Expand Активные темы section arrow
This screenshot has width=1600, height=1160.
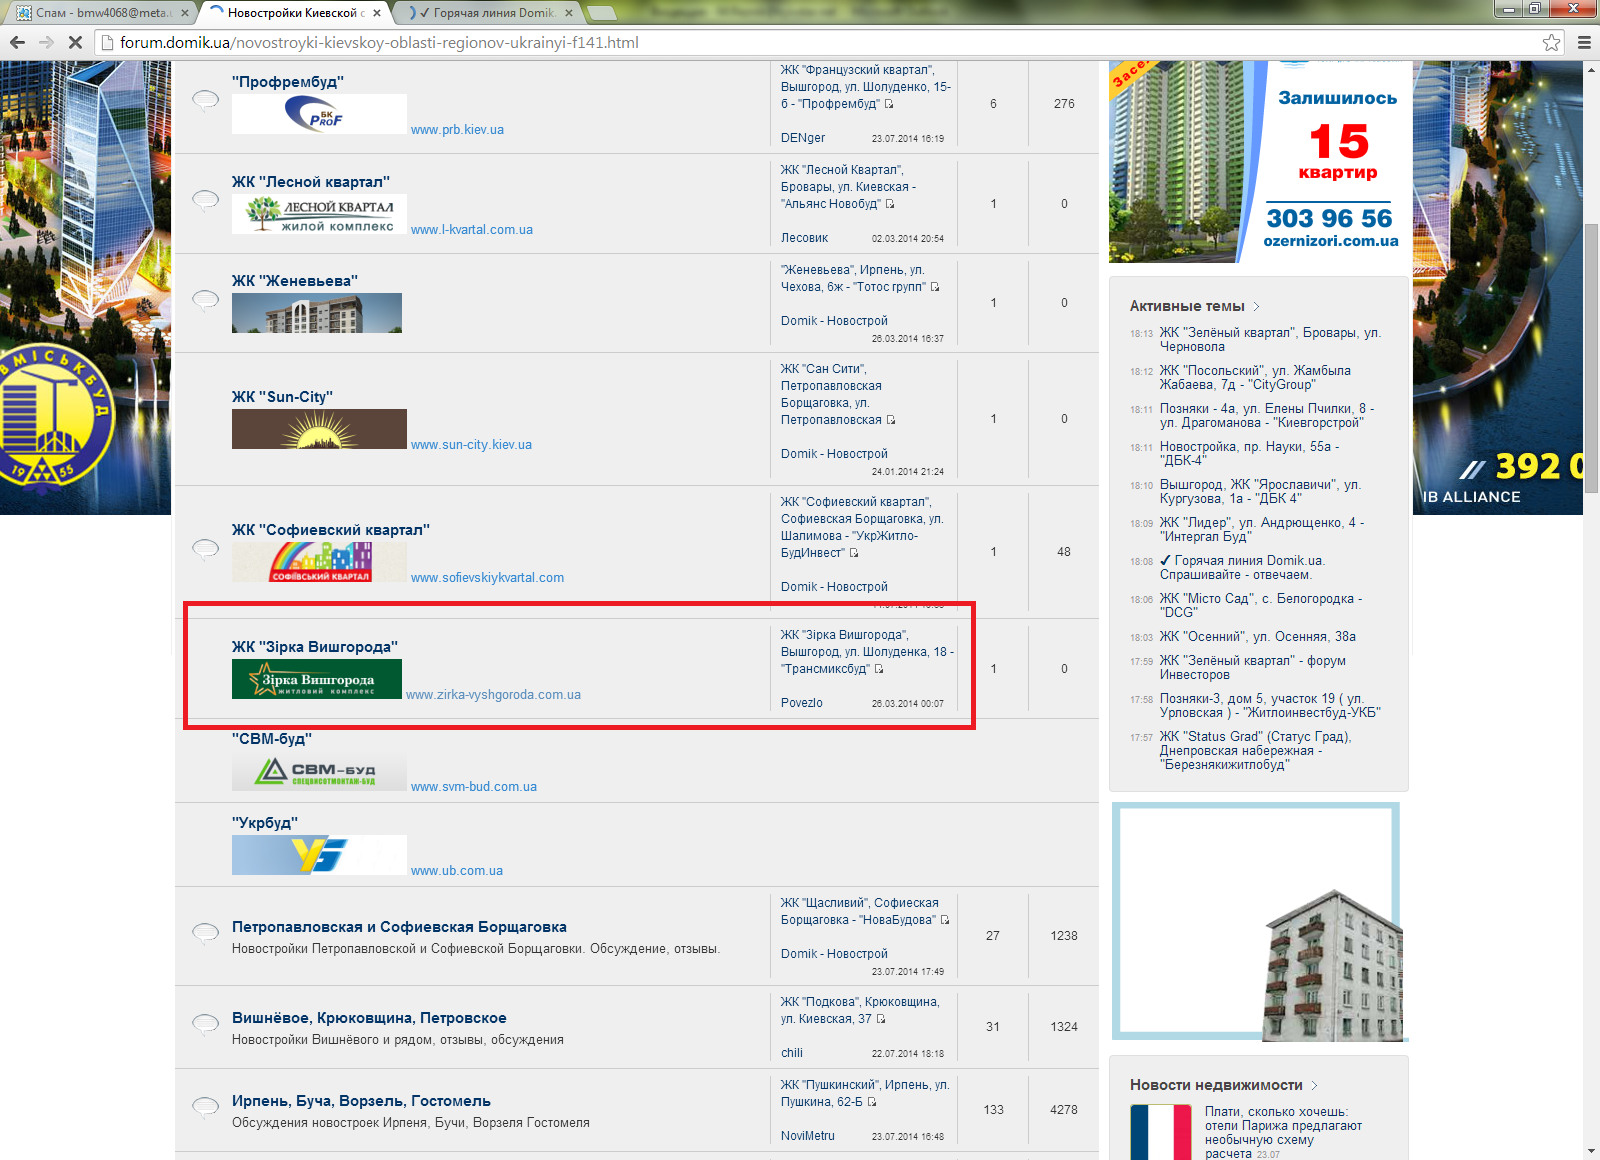(x=1257, y=306)
